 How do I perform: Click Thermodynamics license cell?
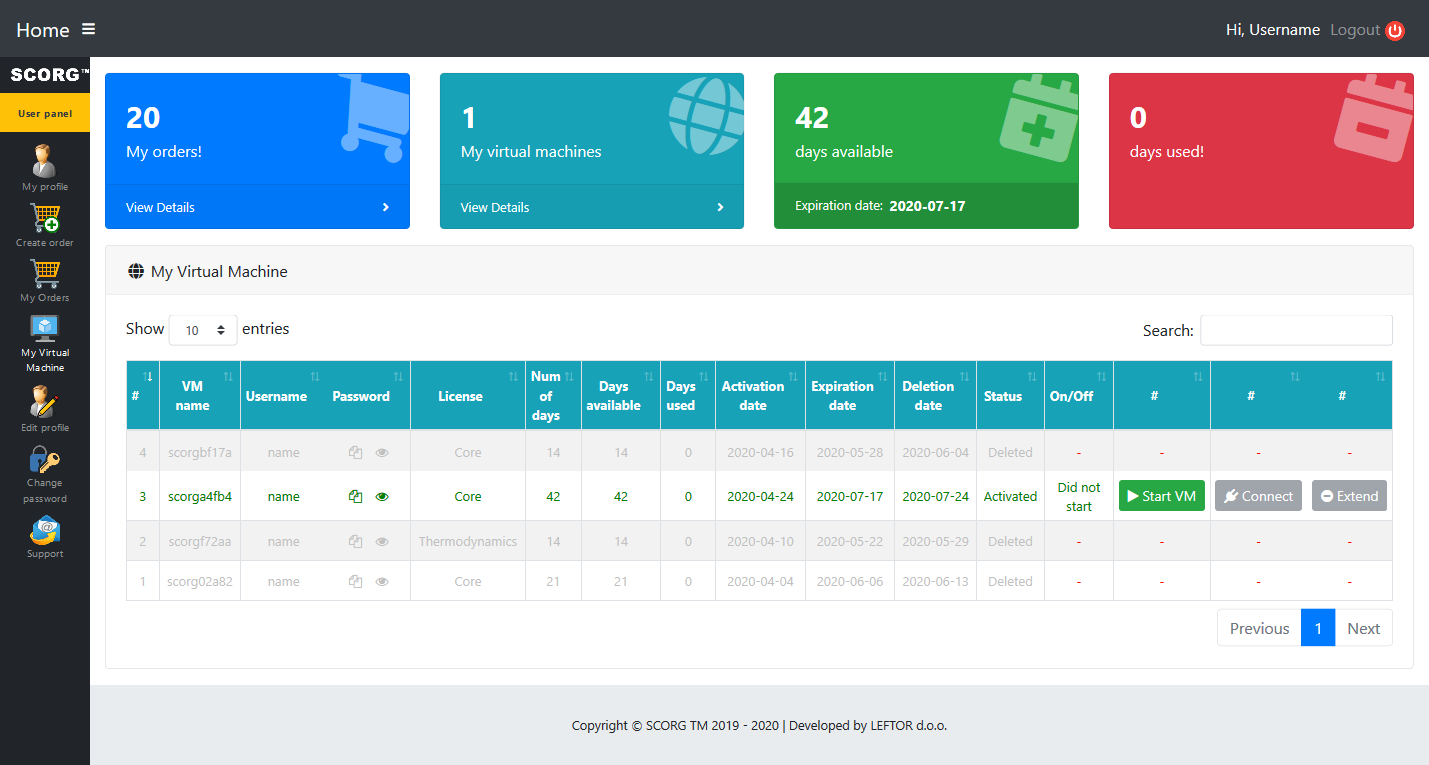click(468, 541)
